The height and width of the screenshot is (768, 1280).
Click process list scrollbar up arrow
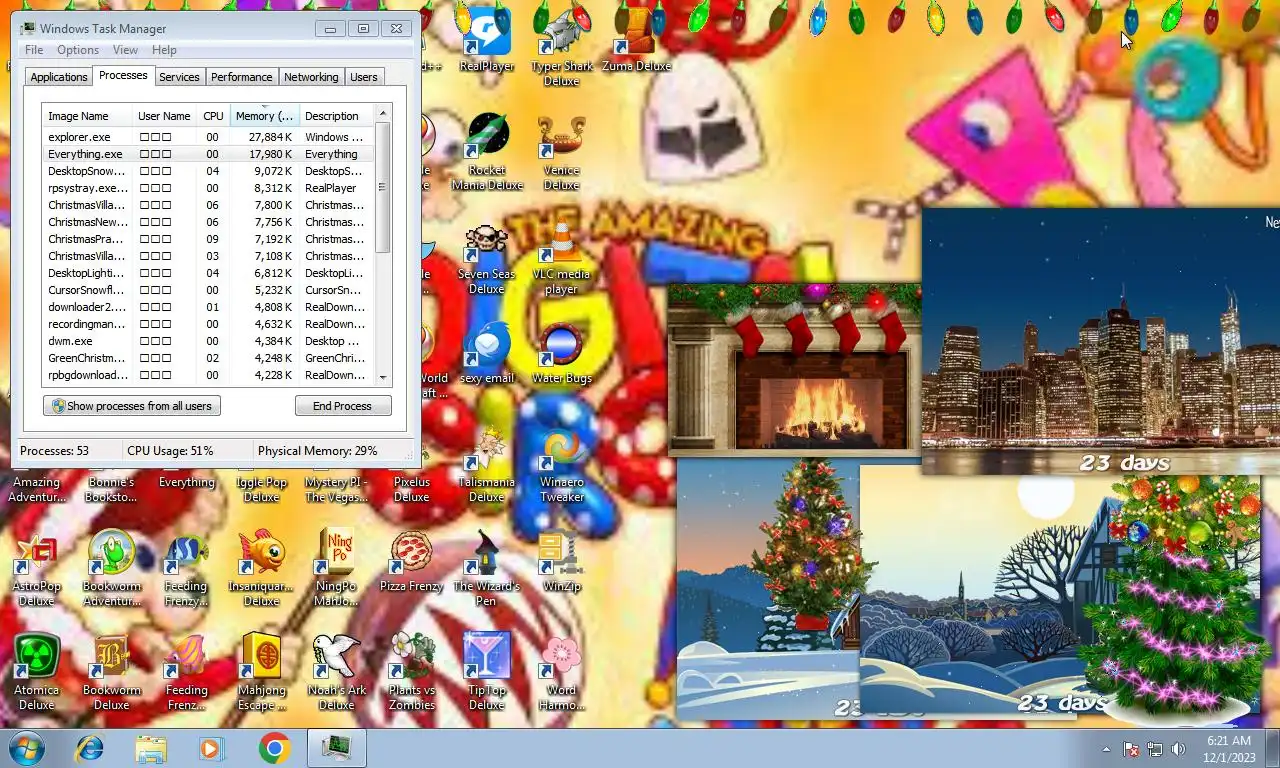[383, 112]
